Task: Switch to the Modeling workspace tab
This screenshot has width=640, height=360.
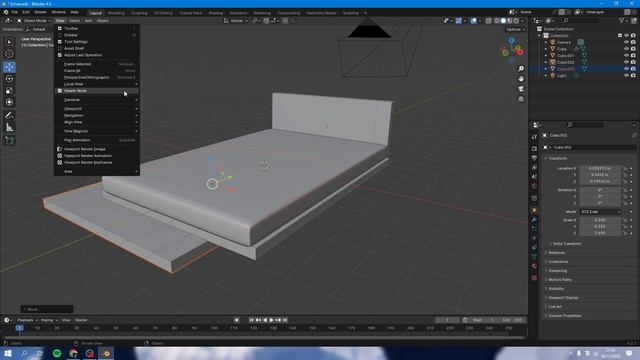Action: point(116,13)
